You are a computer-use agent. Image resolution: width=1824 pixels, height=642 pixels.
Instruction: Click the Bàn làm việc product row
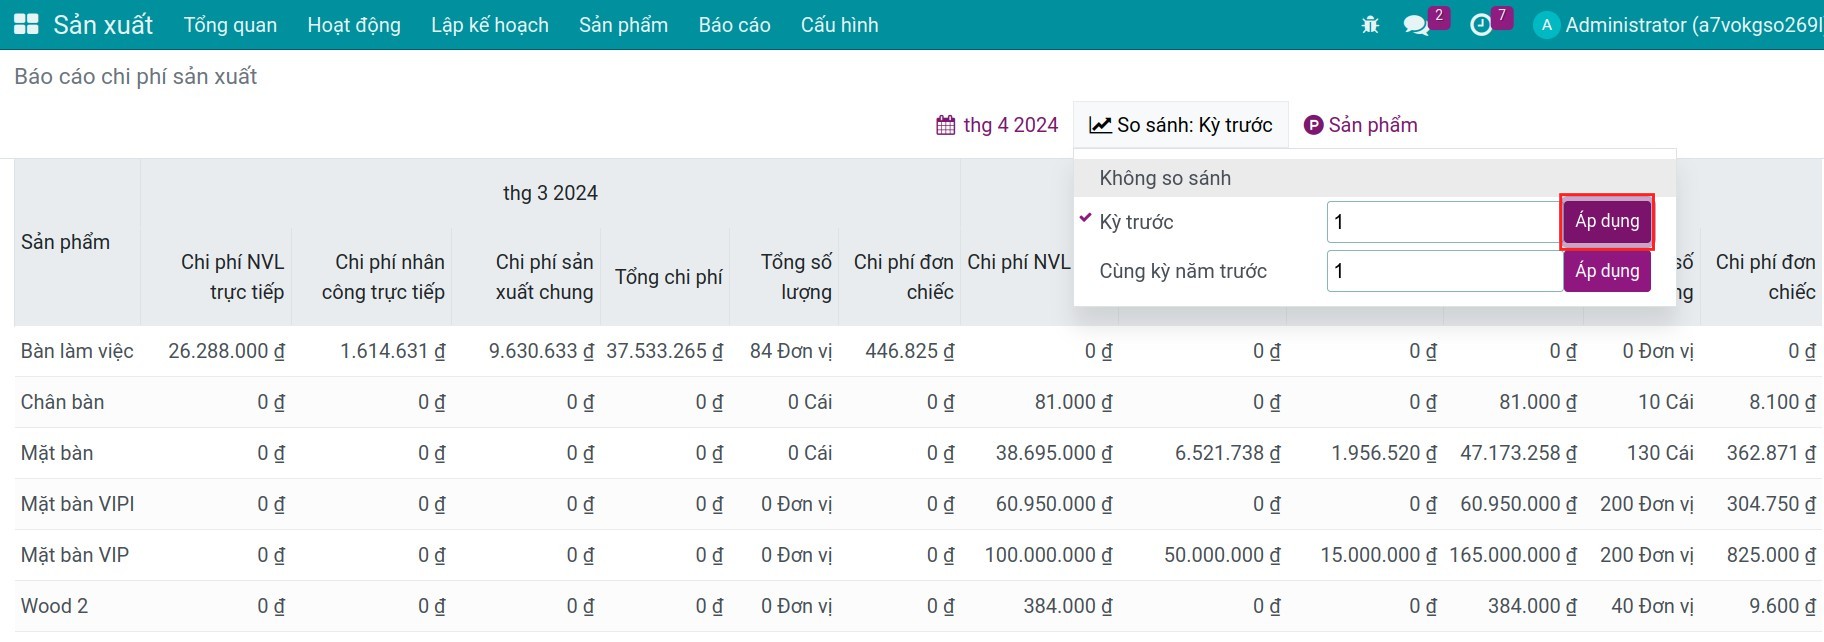point(918,351)
